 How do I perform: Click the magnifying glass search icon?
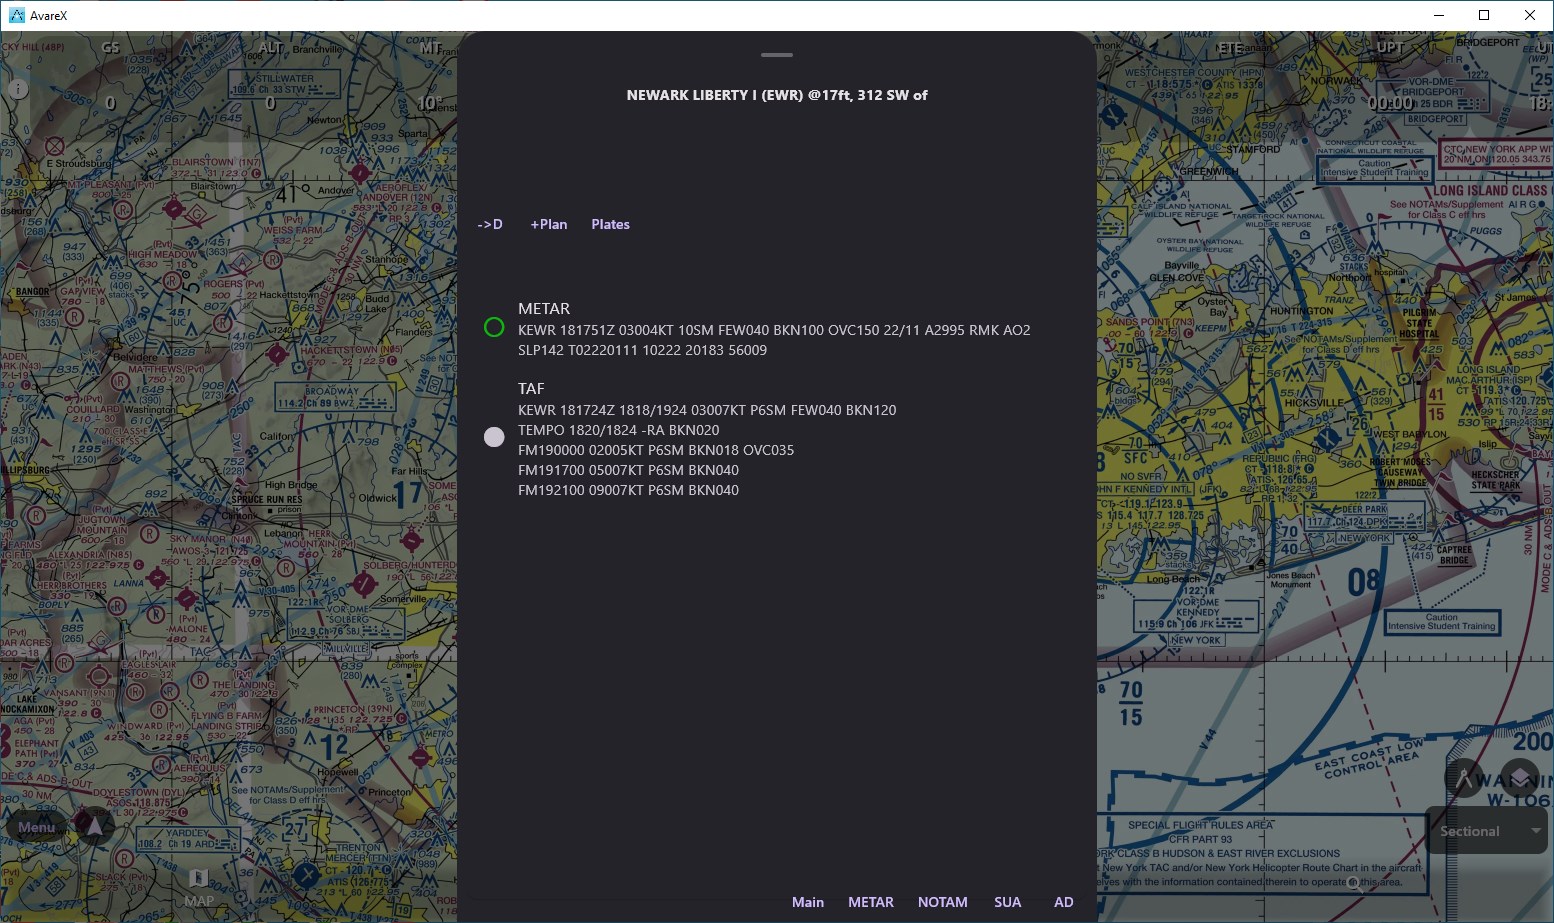coord(1353,883)
